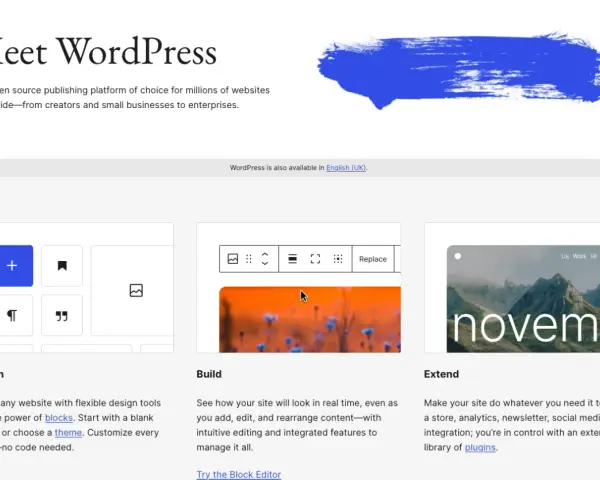Click the Extend heading
600x480 pixels.
(x=441, y=374)
